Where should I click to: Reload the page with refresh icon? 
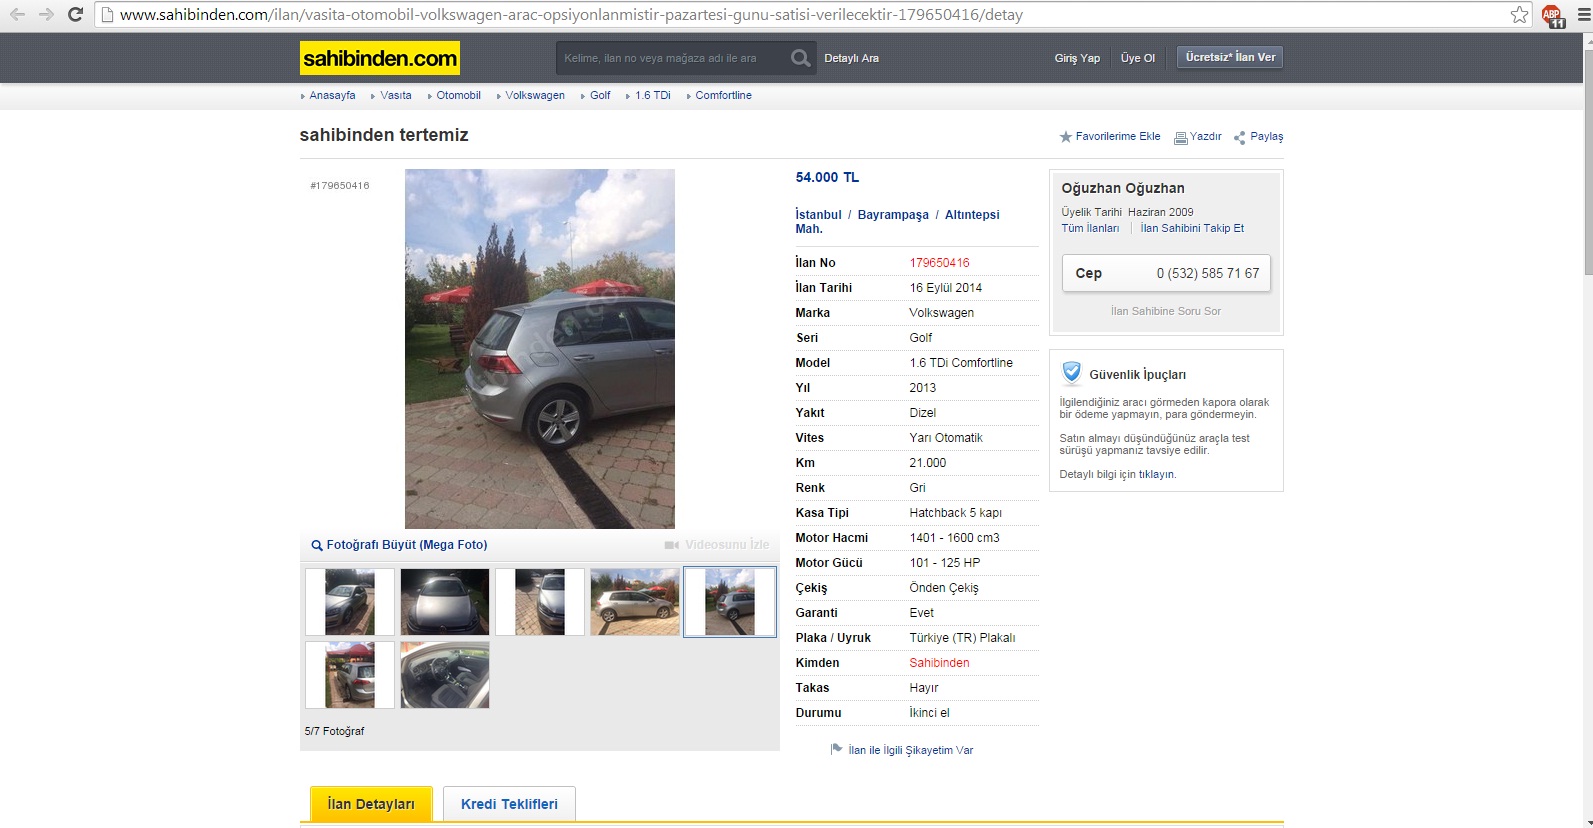tap(75, 14)
